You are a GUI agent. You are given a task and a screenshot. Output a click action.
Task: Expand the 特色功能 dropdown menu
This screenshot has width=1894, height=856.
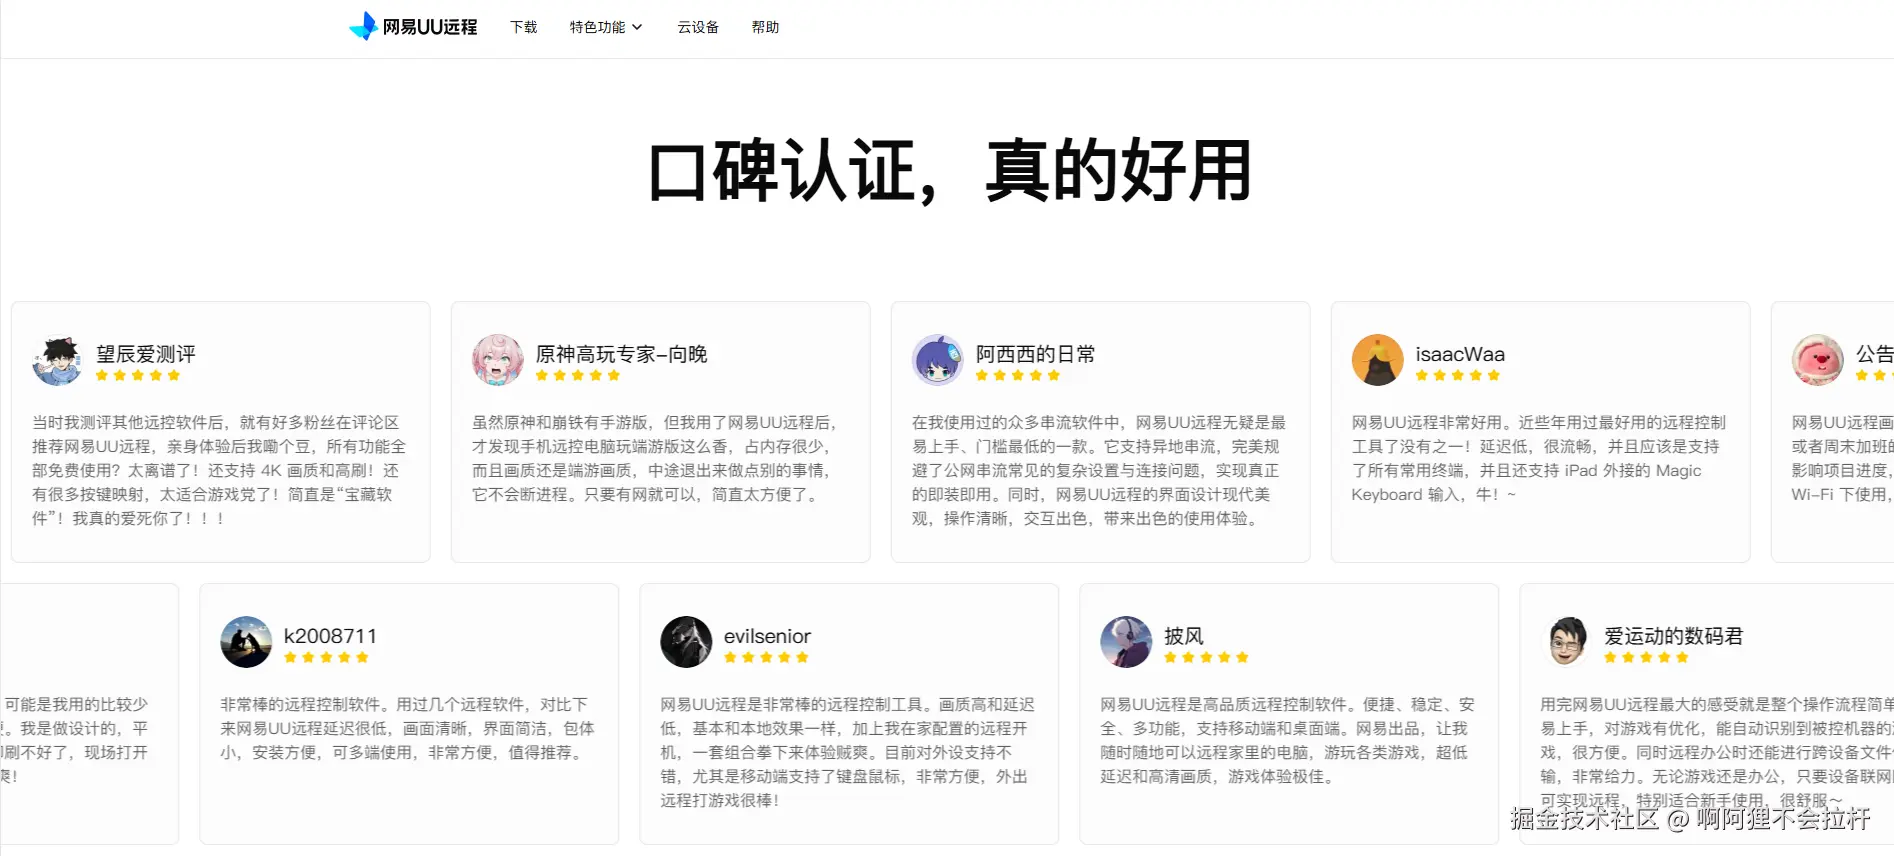[x=606, y=27]
